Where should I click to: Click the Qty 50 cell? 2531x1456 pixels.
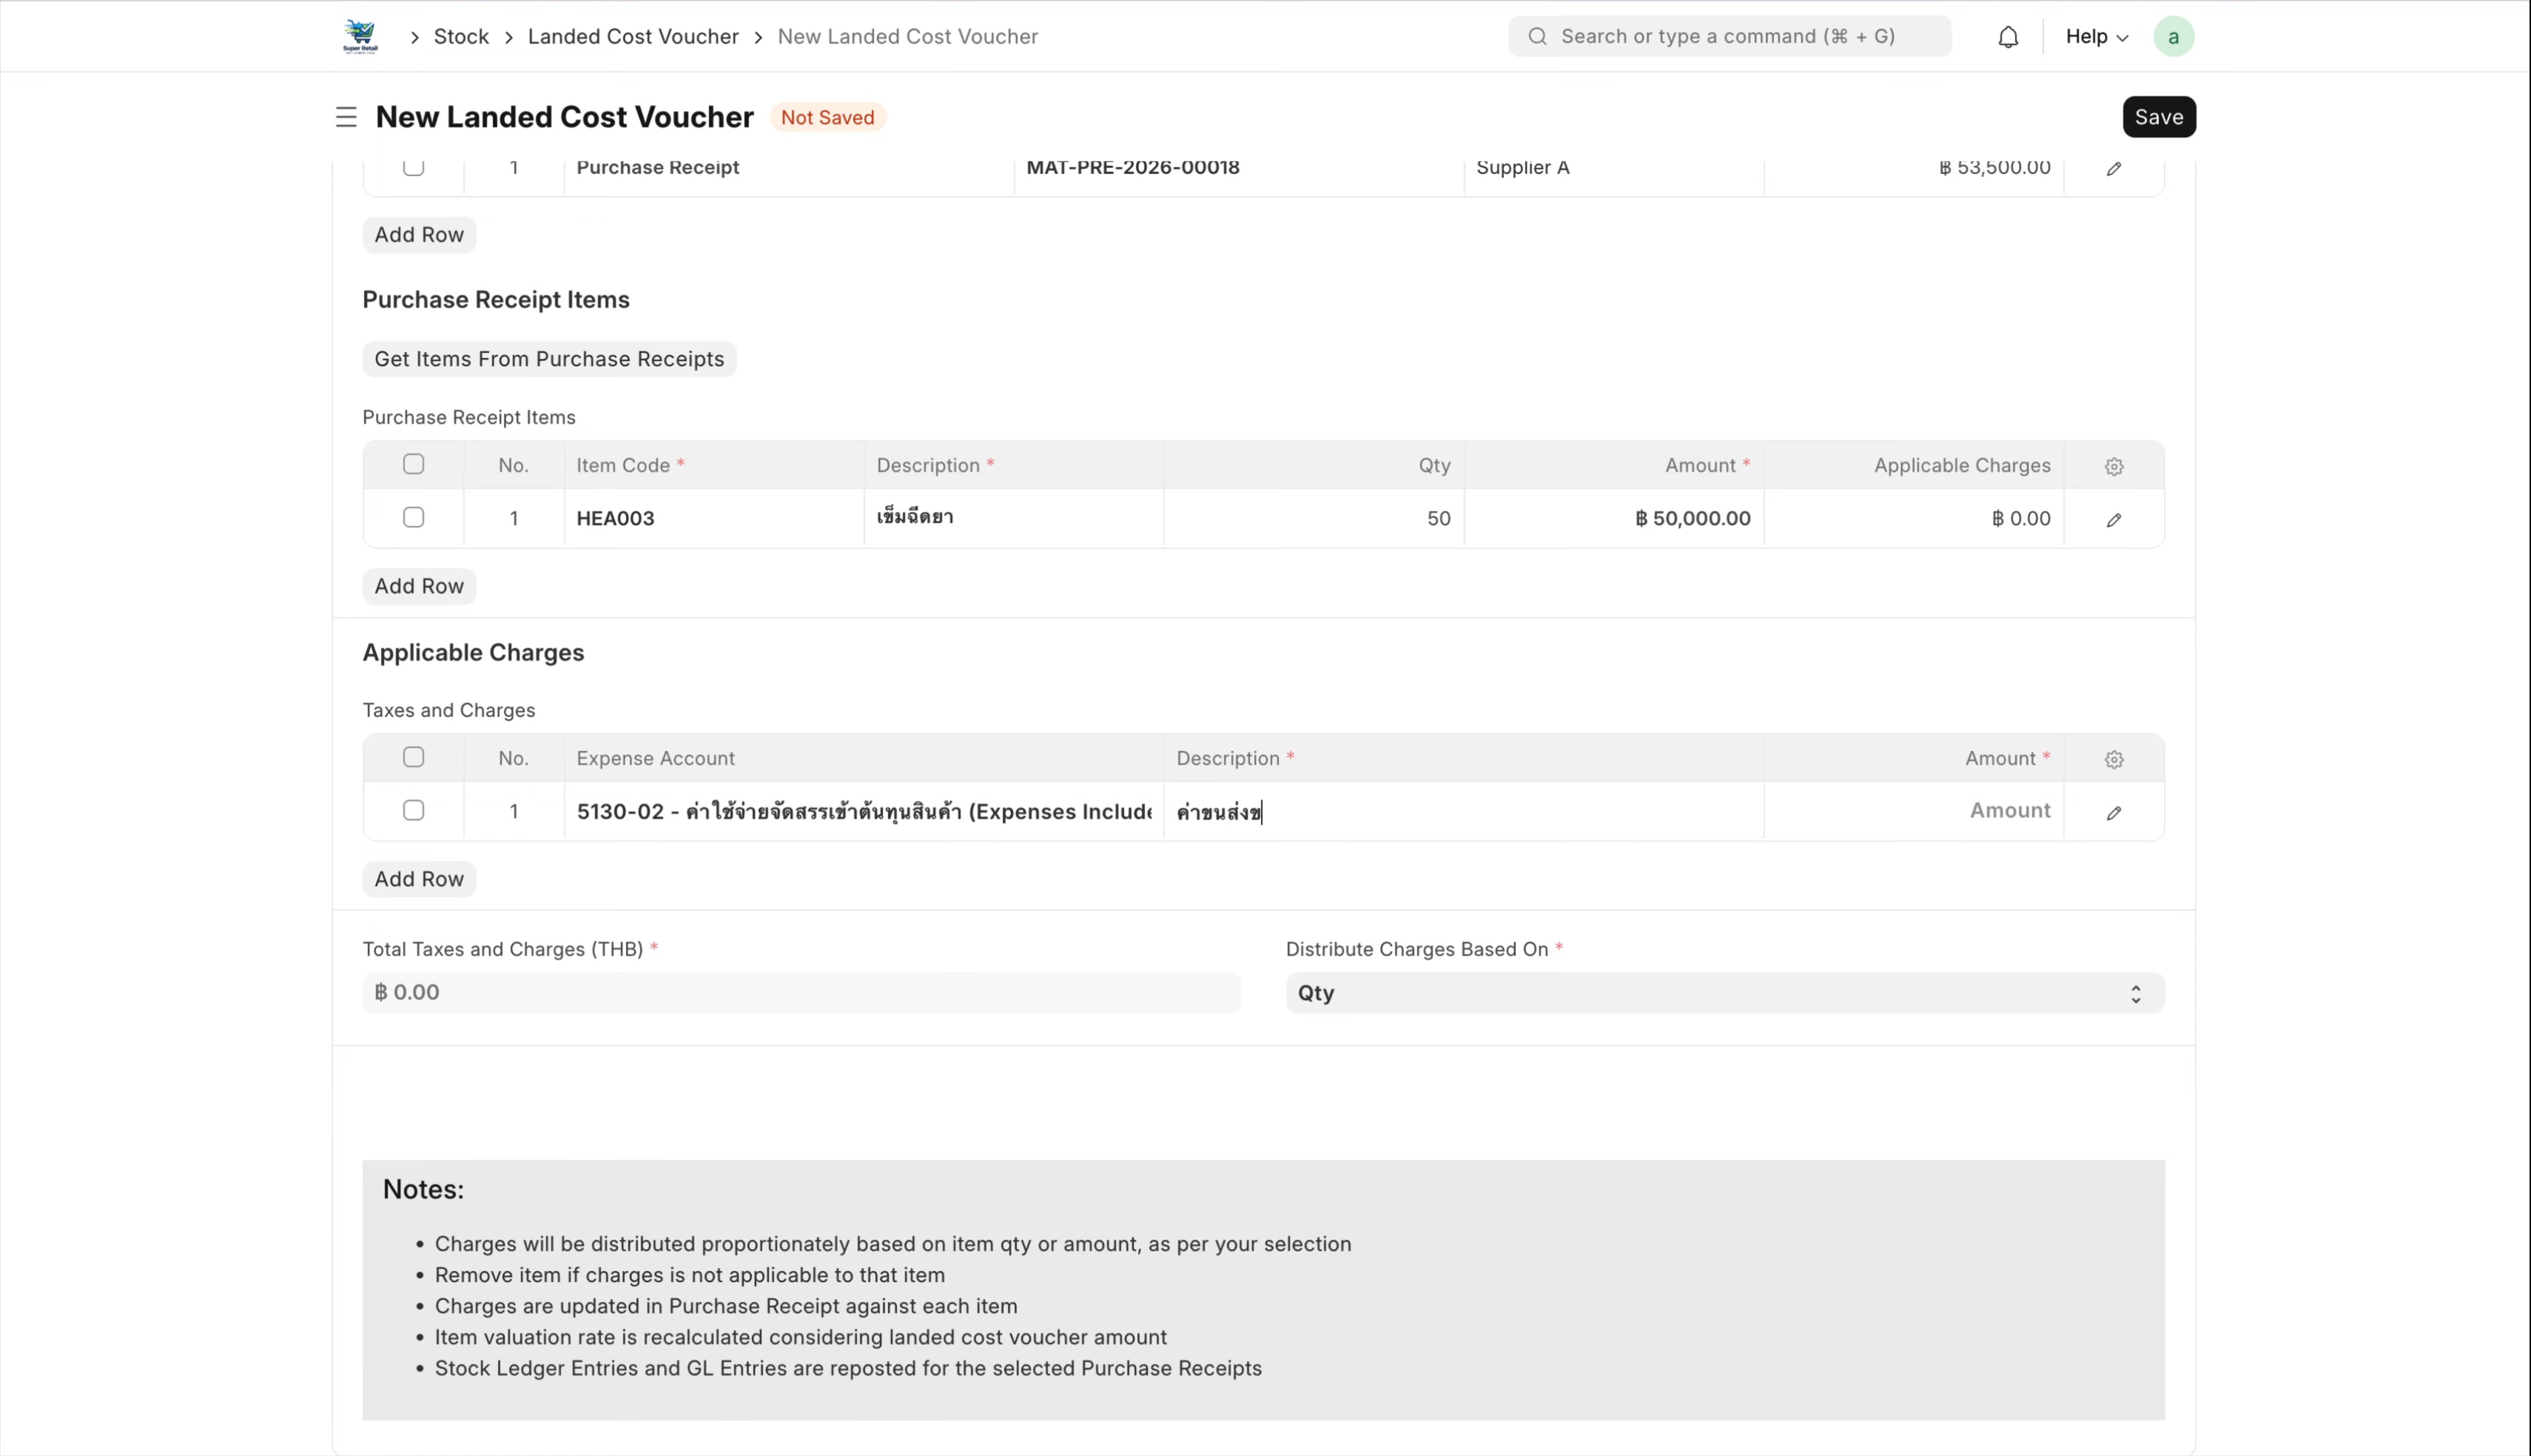pyautogui.click(x=1314, y=518)
